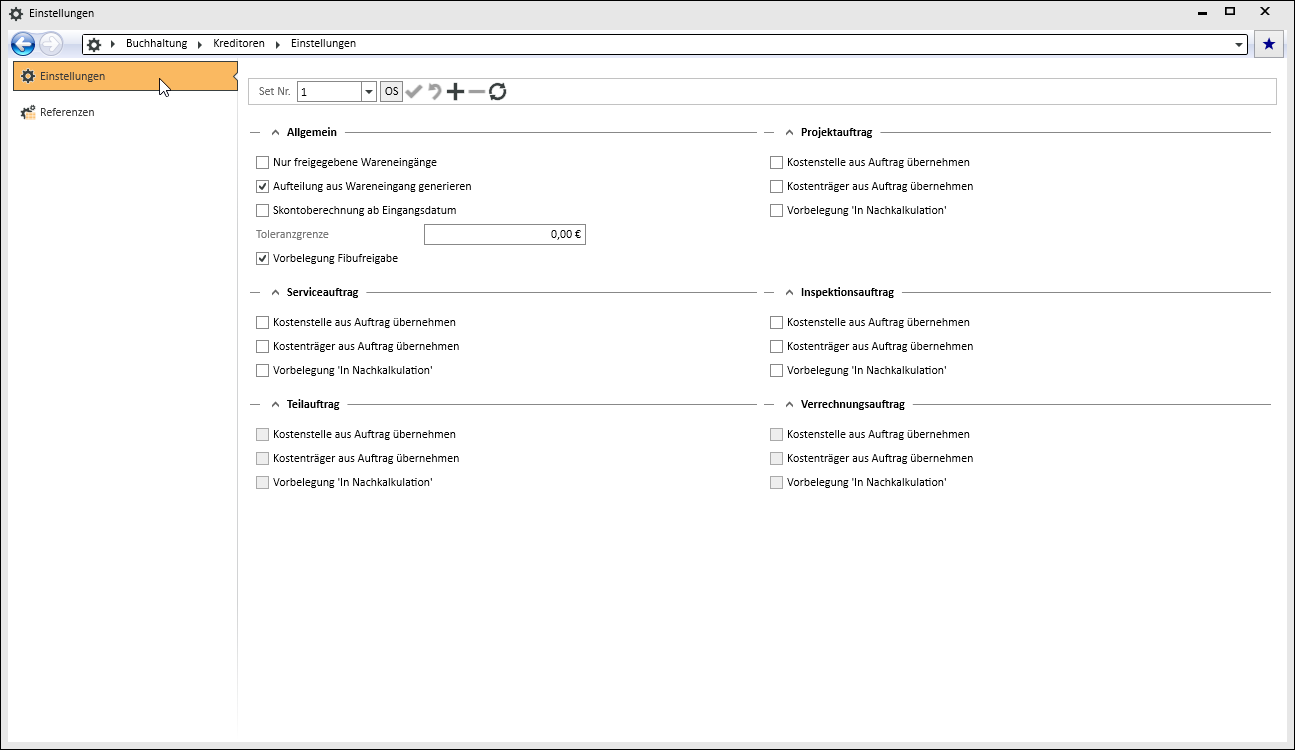Check Inspektionsauftrag Kostenstelle aus Auftrag übernehmen
The width and height of the screenshot is (1295, 750).
click(x=777, y=322)
